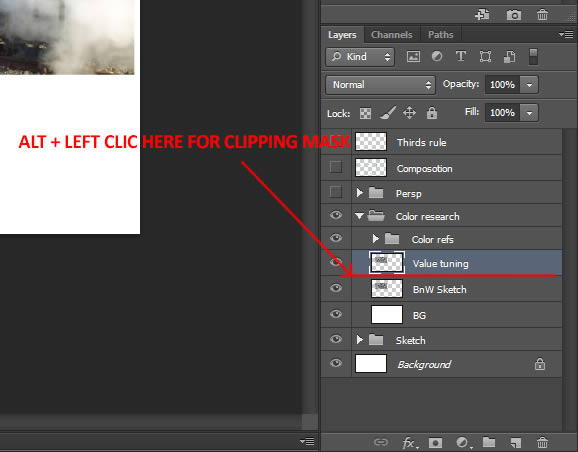Switch to the Channels tab
Screen dimensions: 578x452
(x=391, y=35)
